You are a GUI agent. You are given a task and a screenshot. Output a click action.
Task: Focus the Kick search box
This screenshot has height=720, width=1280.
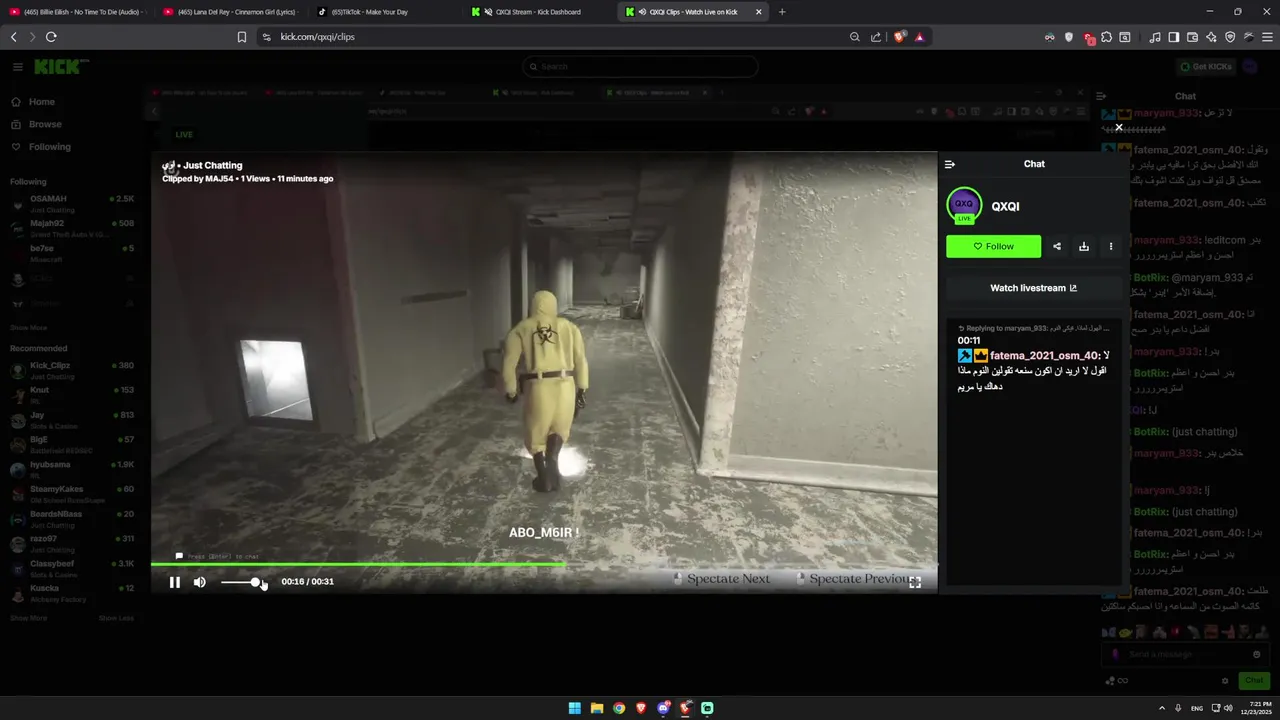click(640, 67)
